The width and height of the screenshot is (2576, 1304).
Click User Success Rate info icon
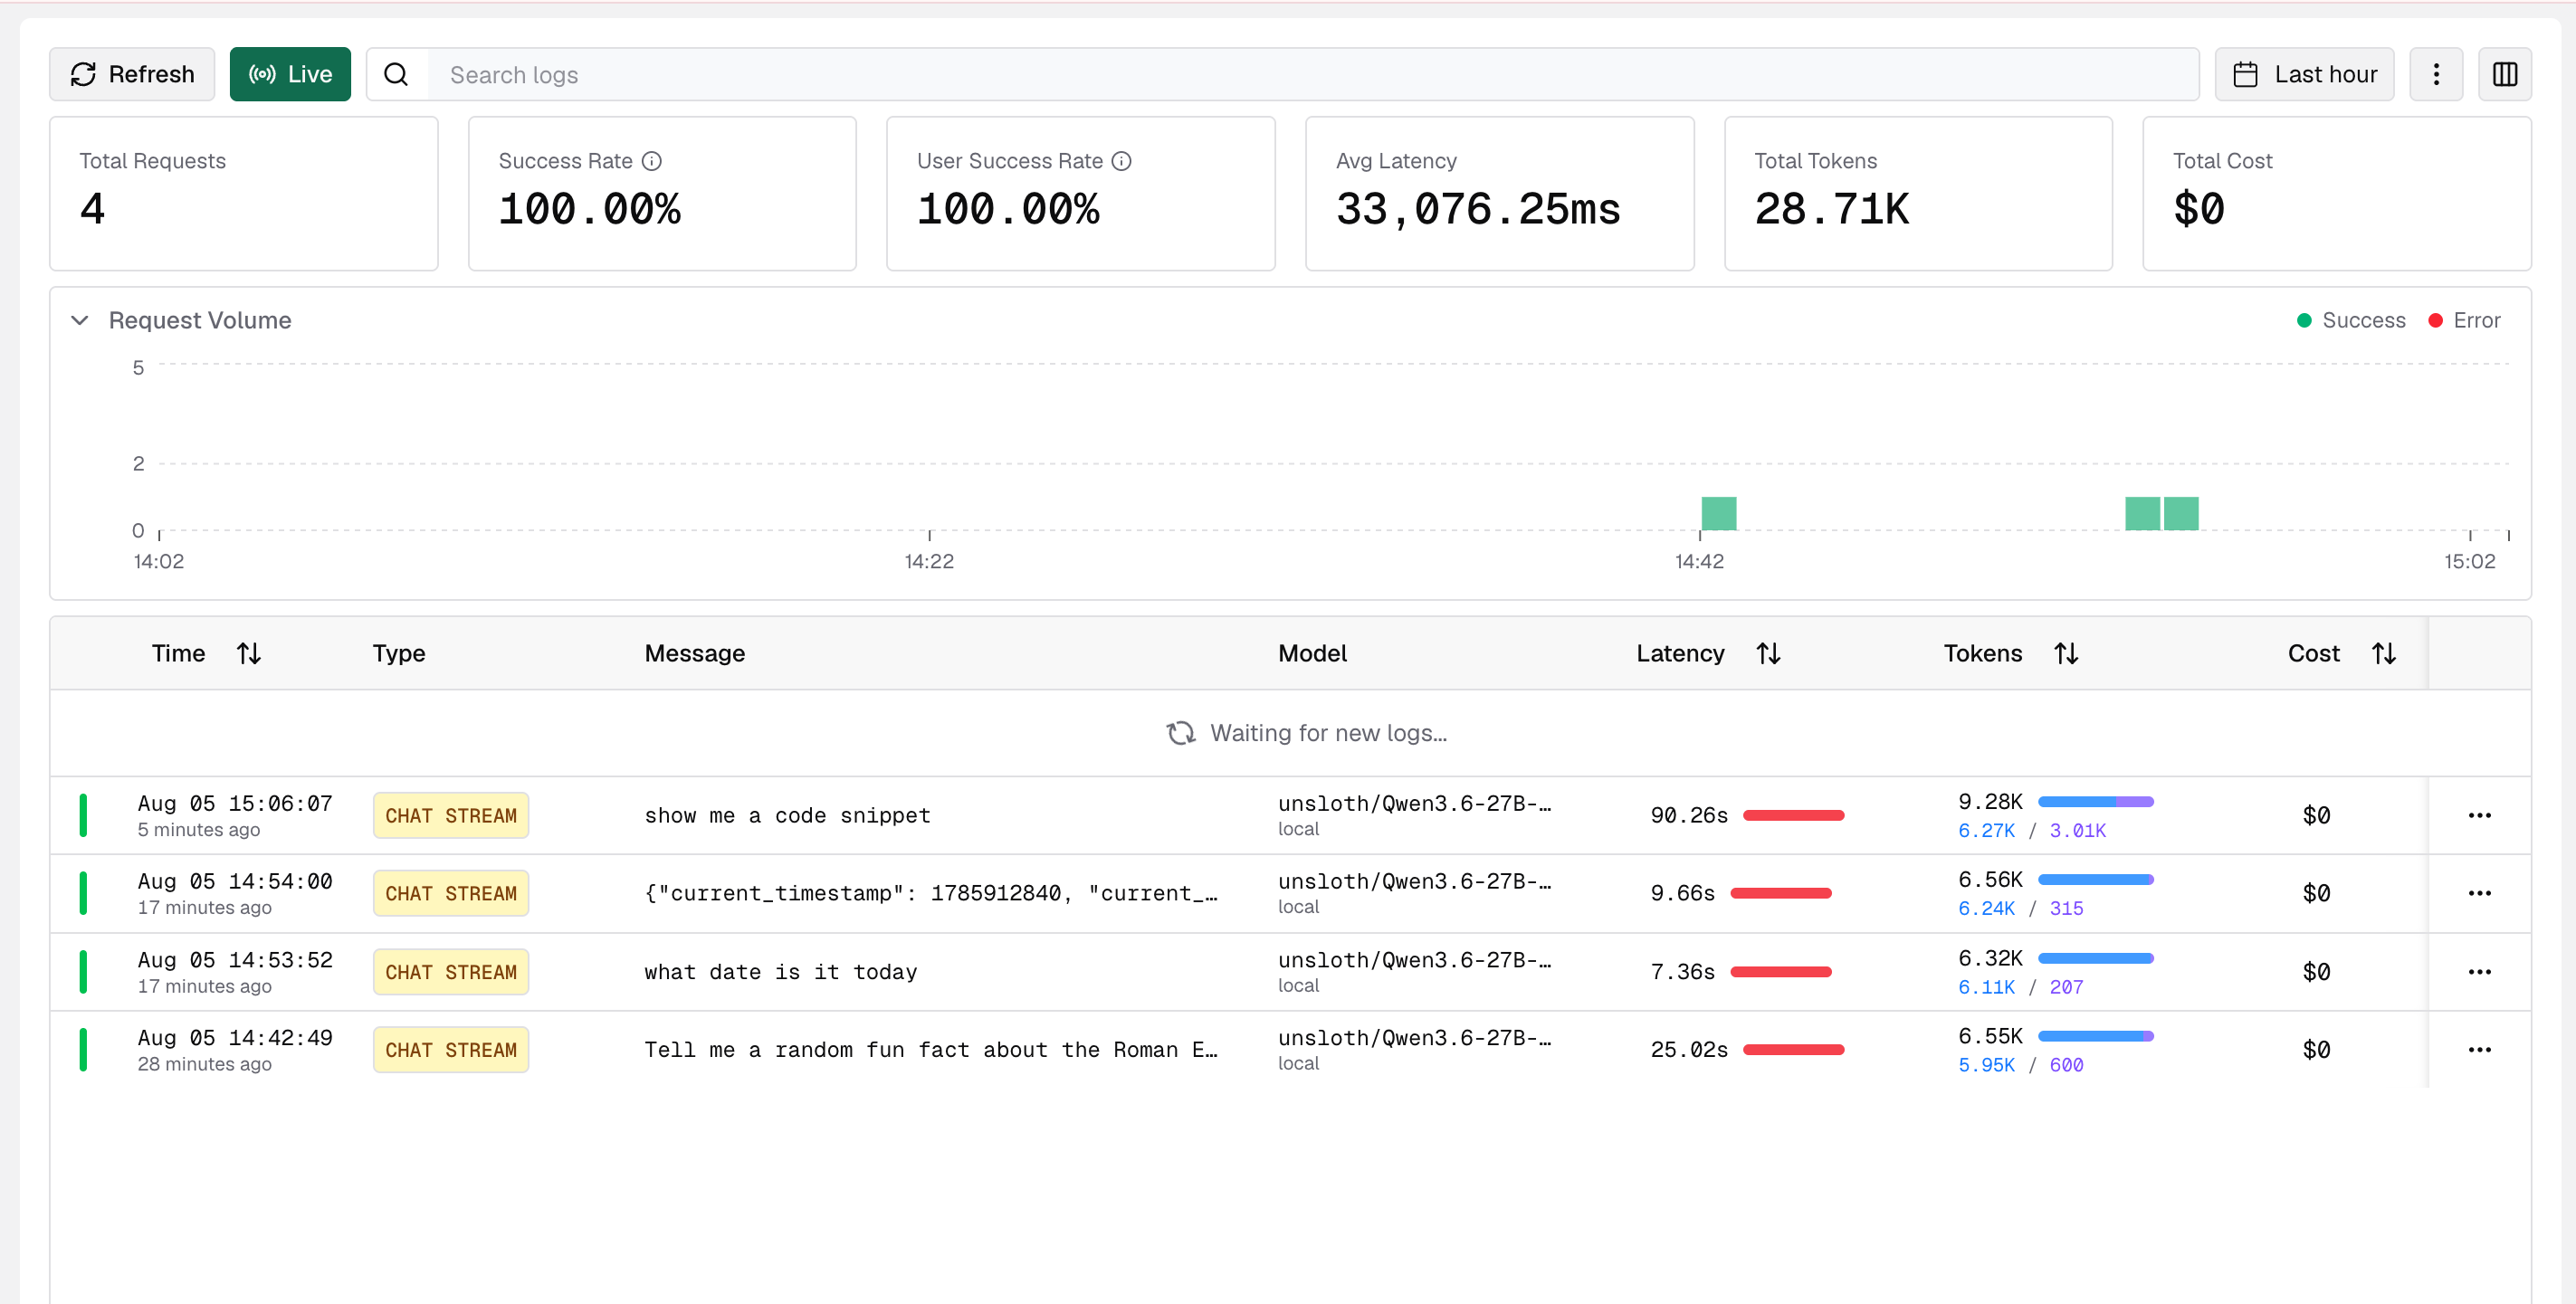click(1122, 161)
